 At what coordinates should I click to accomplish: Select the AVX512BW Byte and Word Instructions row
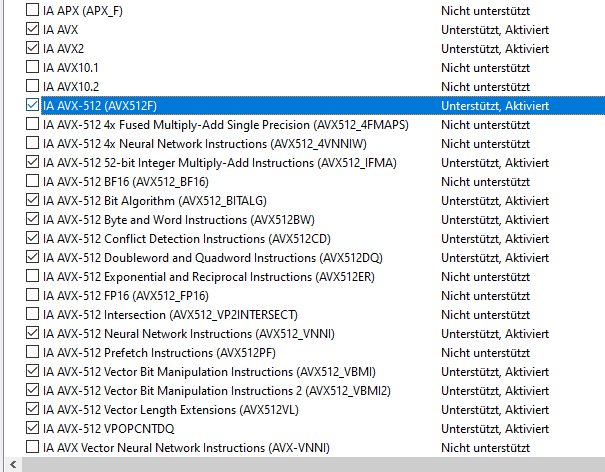pos(179,220)
